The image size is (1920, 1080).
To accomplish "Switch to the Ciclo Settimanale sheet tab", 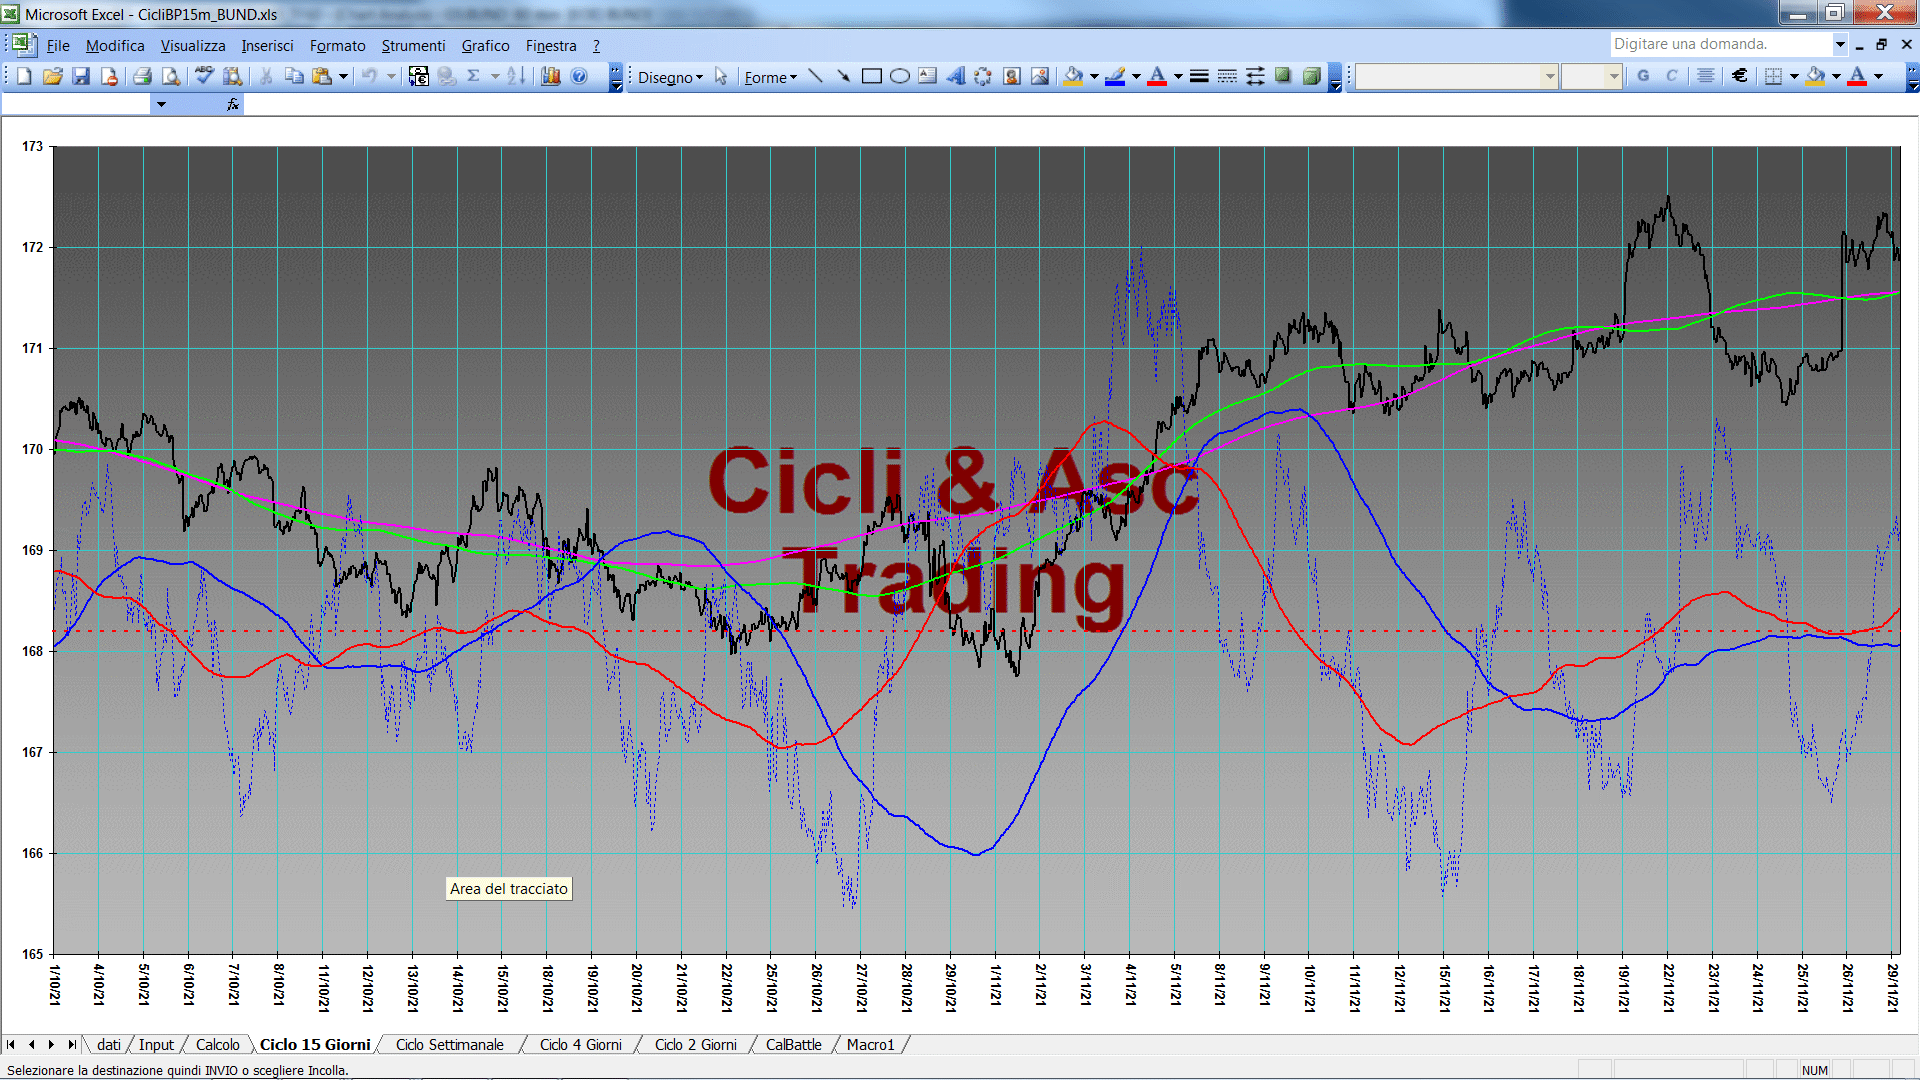I will pyautogui.click(x=450, y=1045).
